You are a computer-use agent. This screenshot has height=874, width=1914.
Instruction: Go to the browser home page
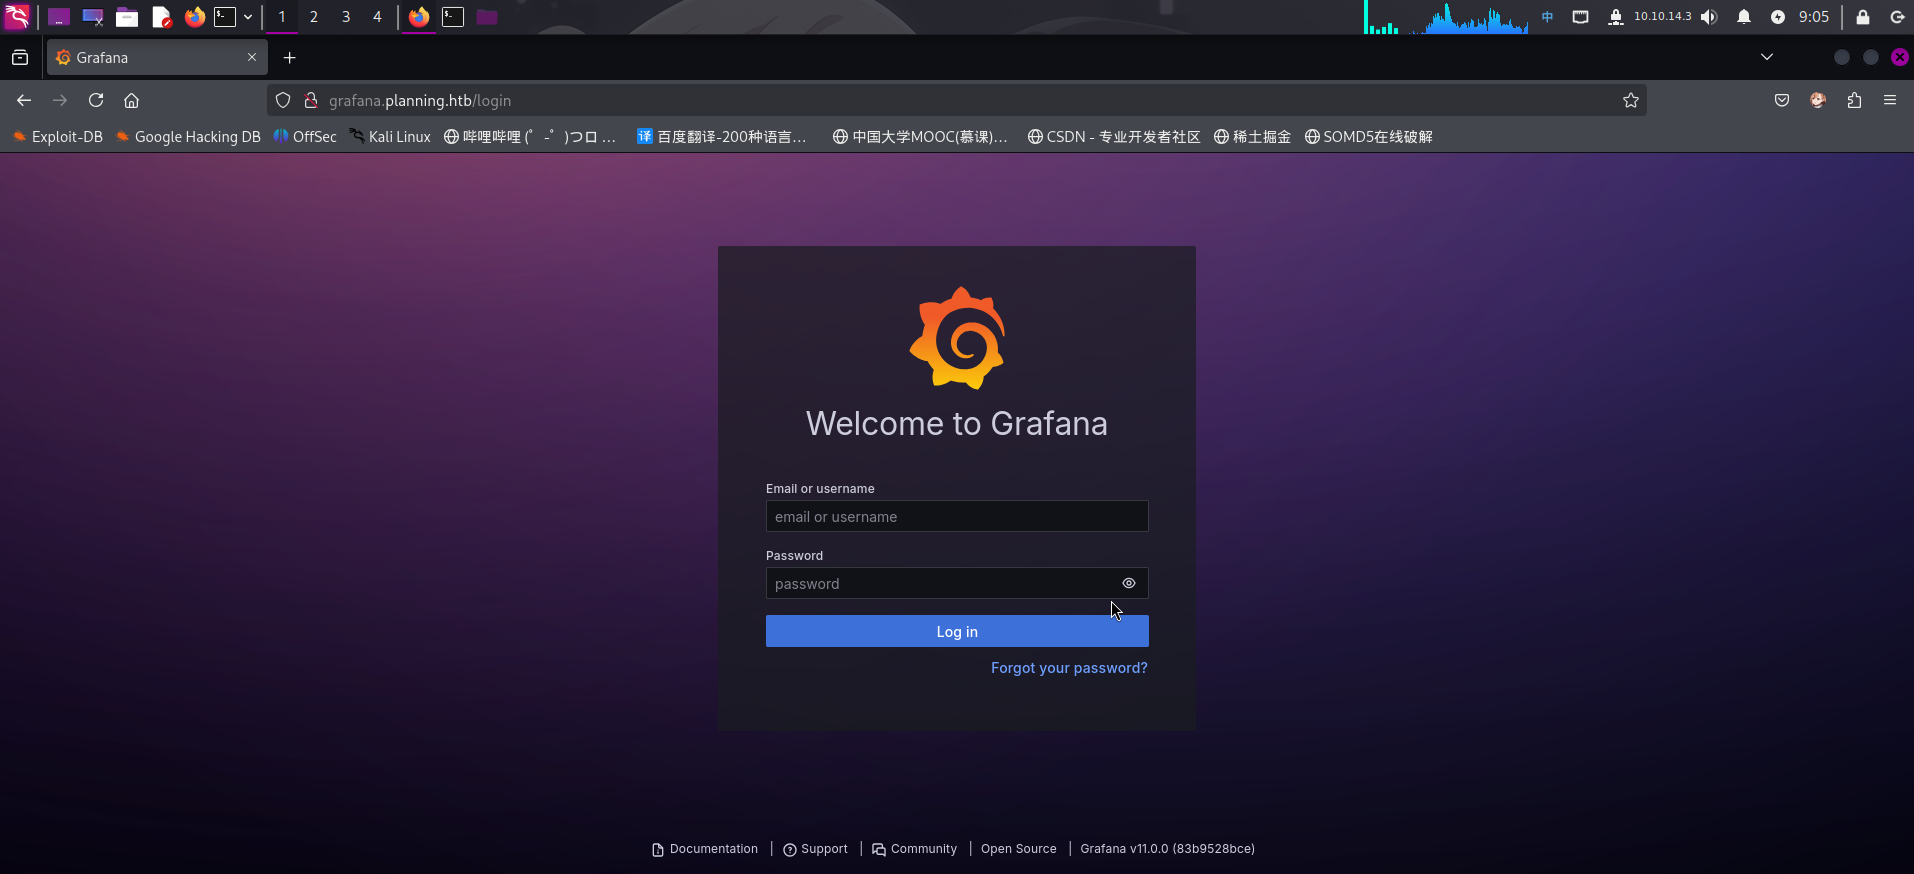(x=131, y=100)
